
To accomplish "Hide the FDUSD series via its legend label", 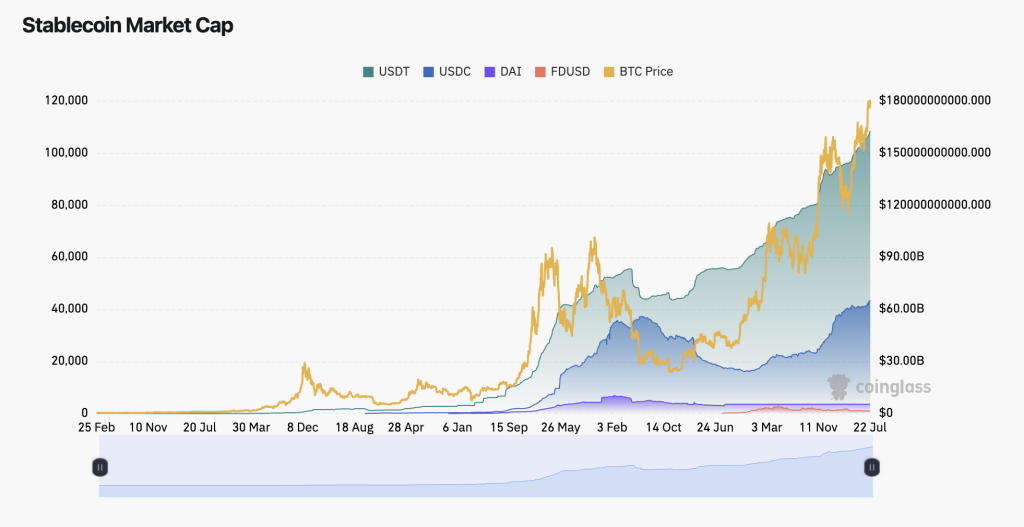I will 570,72.
